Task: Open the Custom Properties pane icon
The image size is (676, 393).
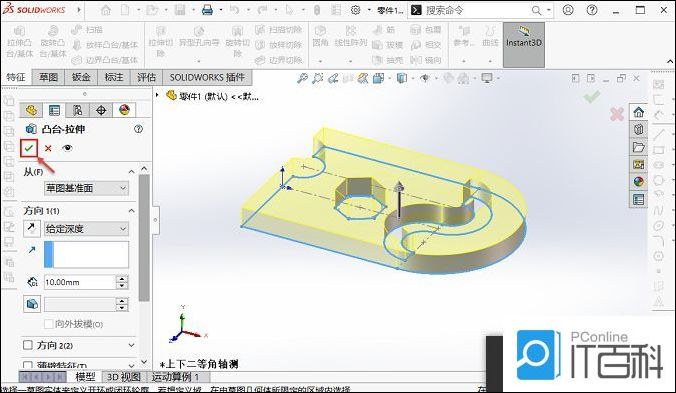Action: (638, 199)
